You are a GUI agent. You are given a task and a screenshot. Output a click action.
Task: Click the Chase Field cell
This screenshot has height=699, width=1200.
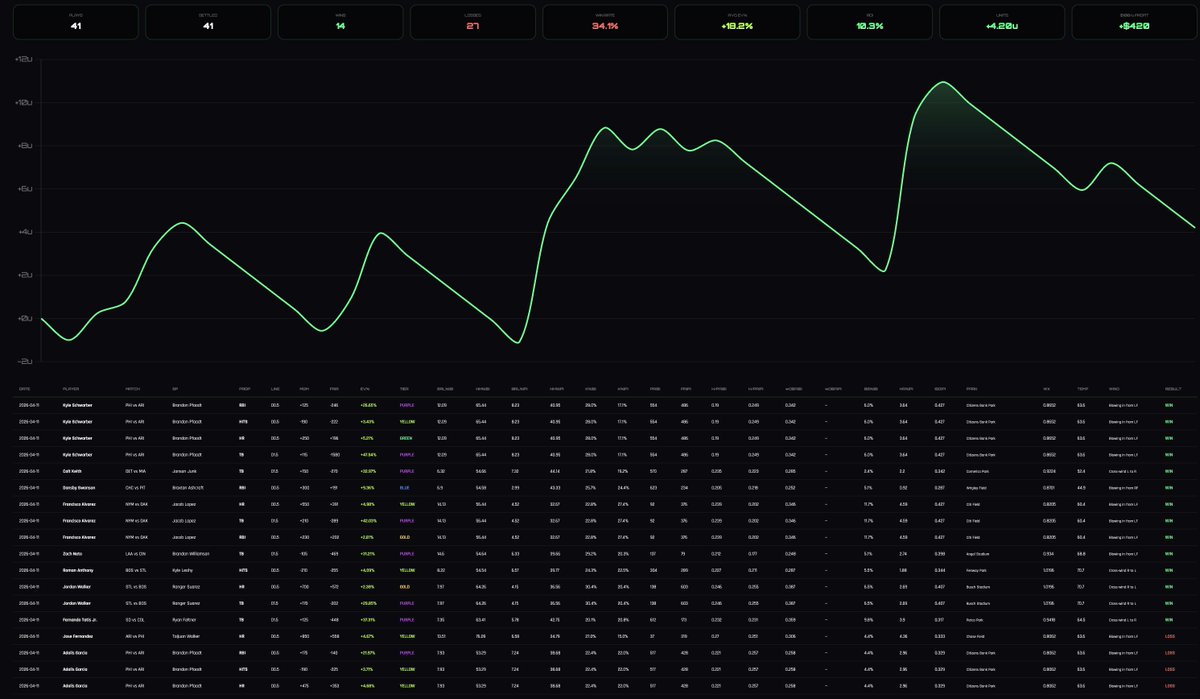coord(975,635)
